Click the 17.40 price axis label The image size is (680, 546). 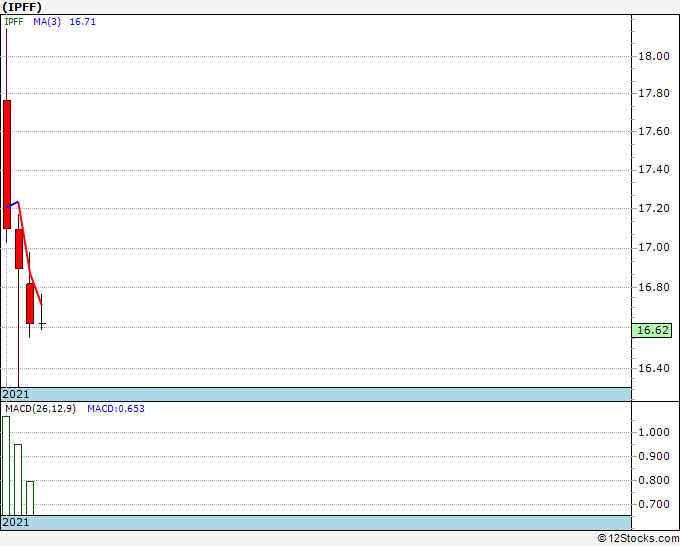pos(654,169)
